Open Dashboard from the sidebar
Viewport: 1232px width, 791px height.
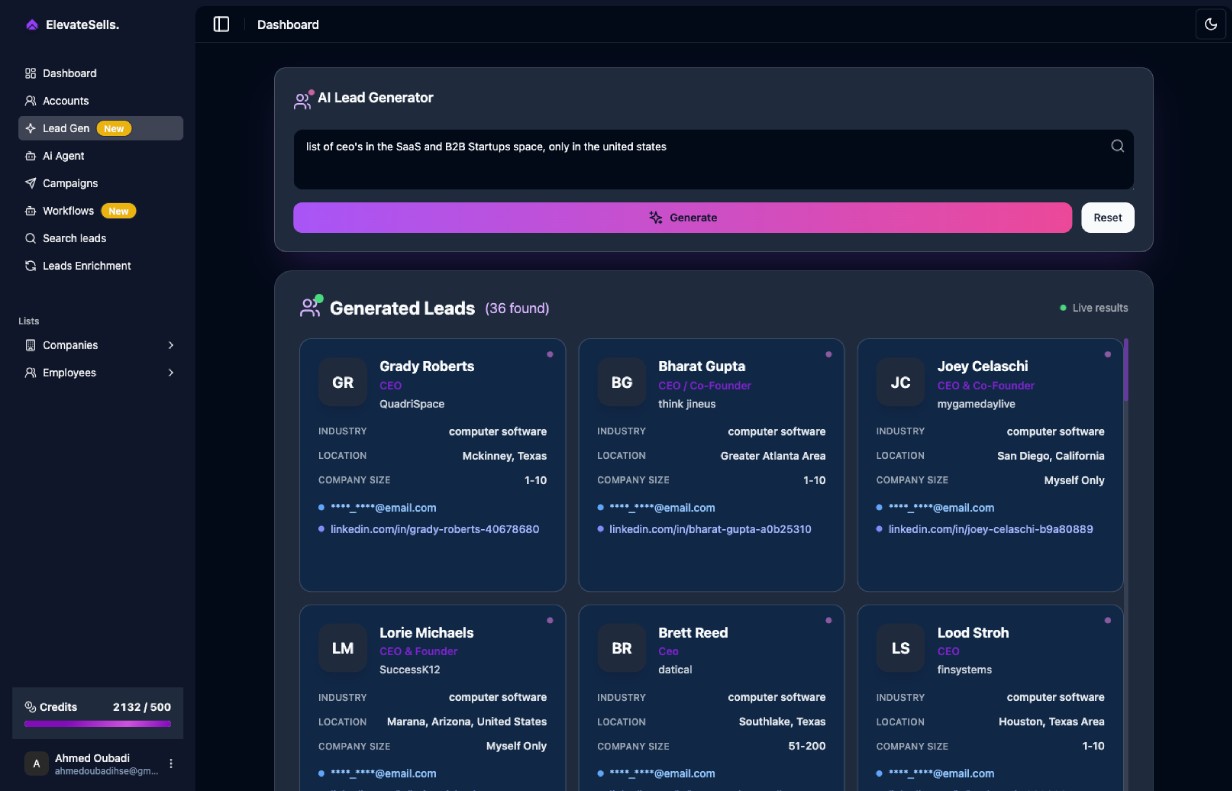pos(69,73)
